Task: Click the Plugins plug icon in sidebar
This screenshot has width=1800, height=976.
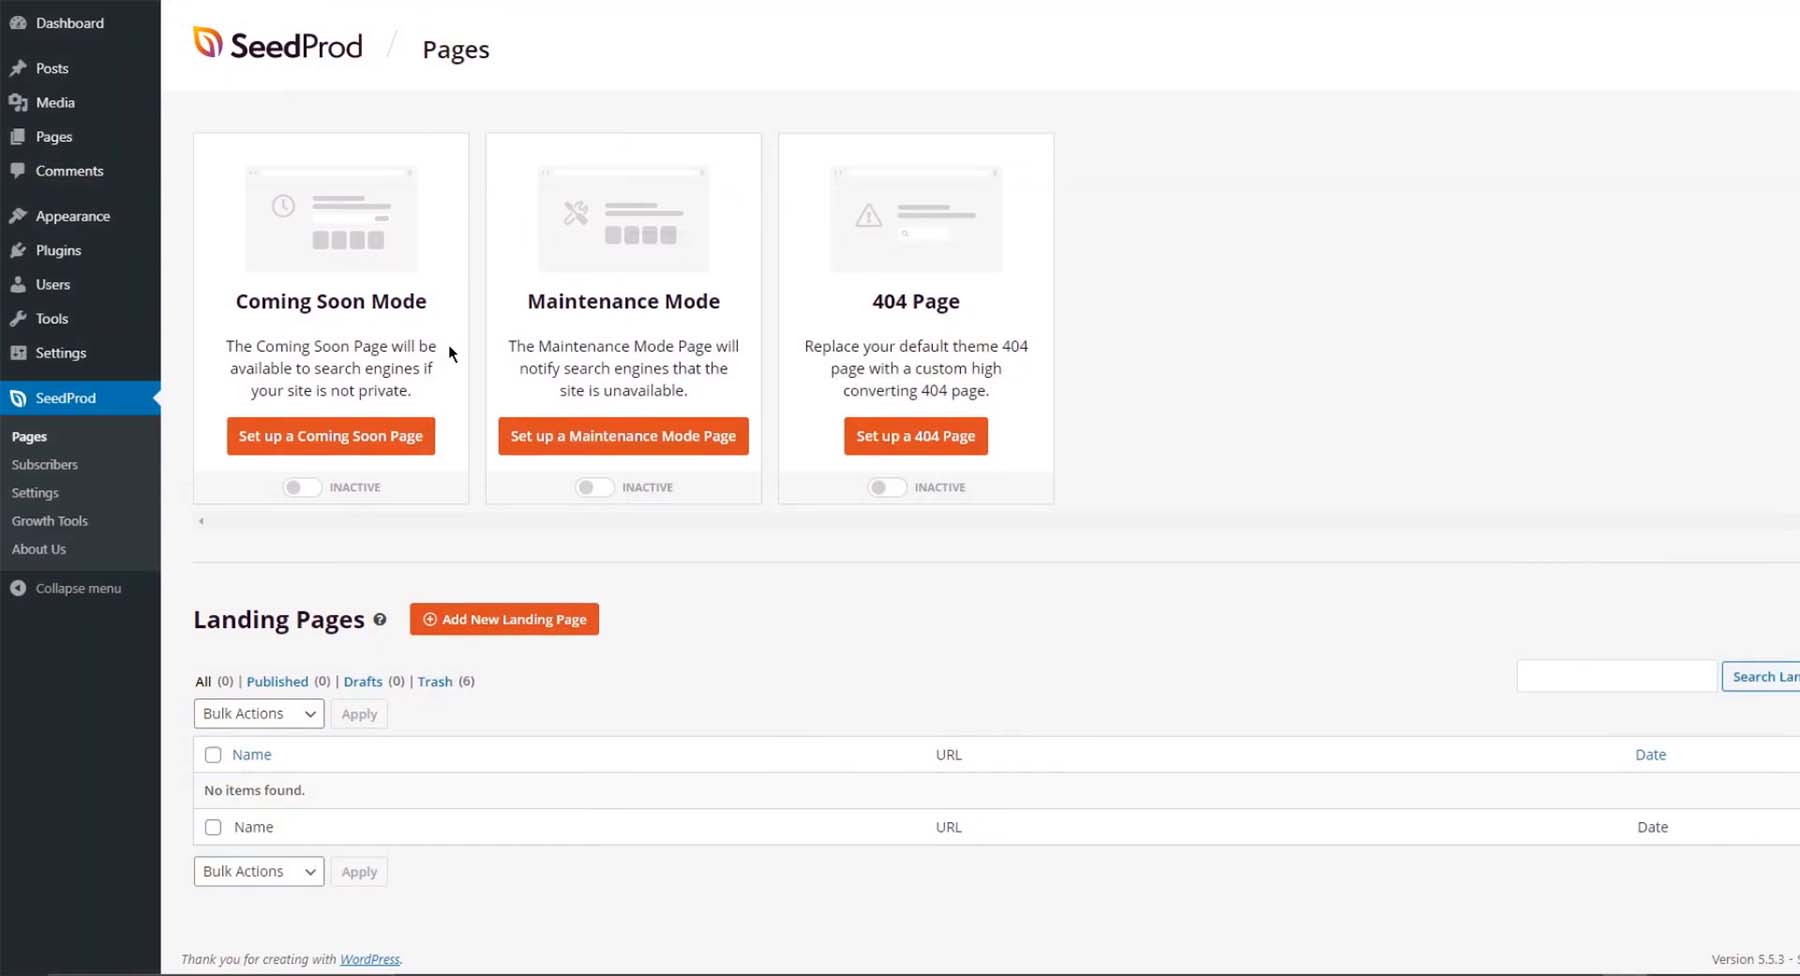Action: click(x=18, y=250)
